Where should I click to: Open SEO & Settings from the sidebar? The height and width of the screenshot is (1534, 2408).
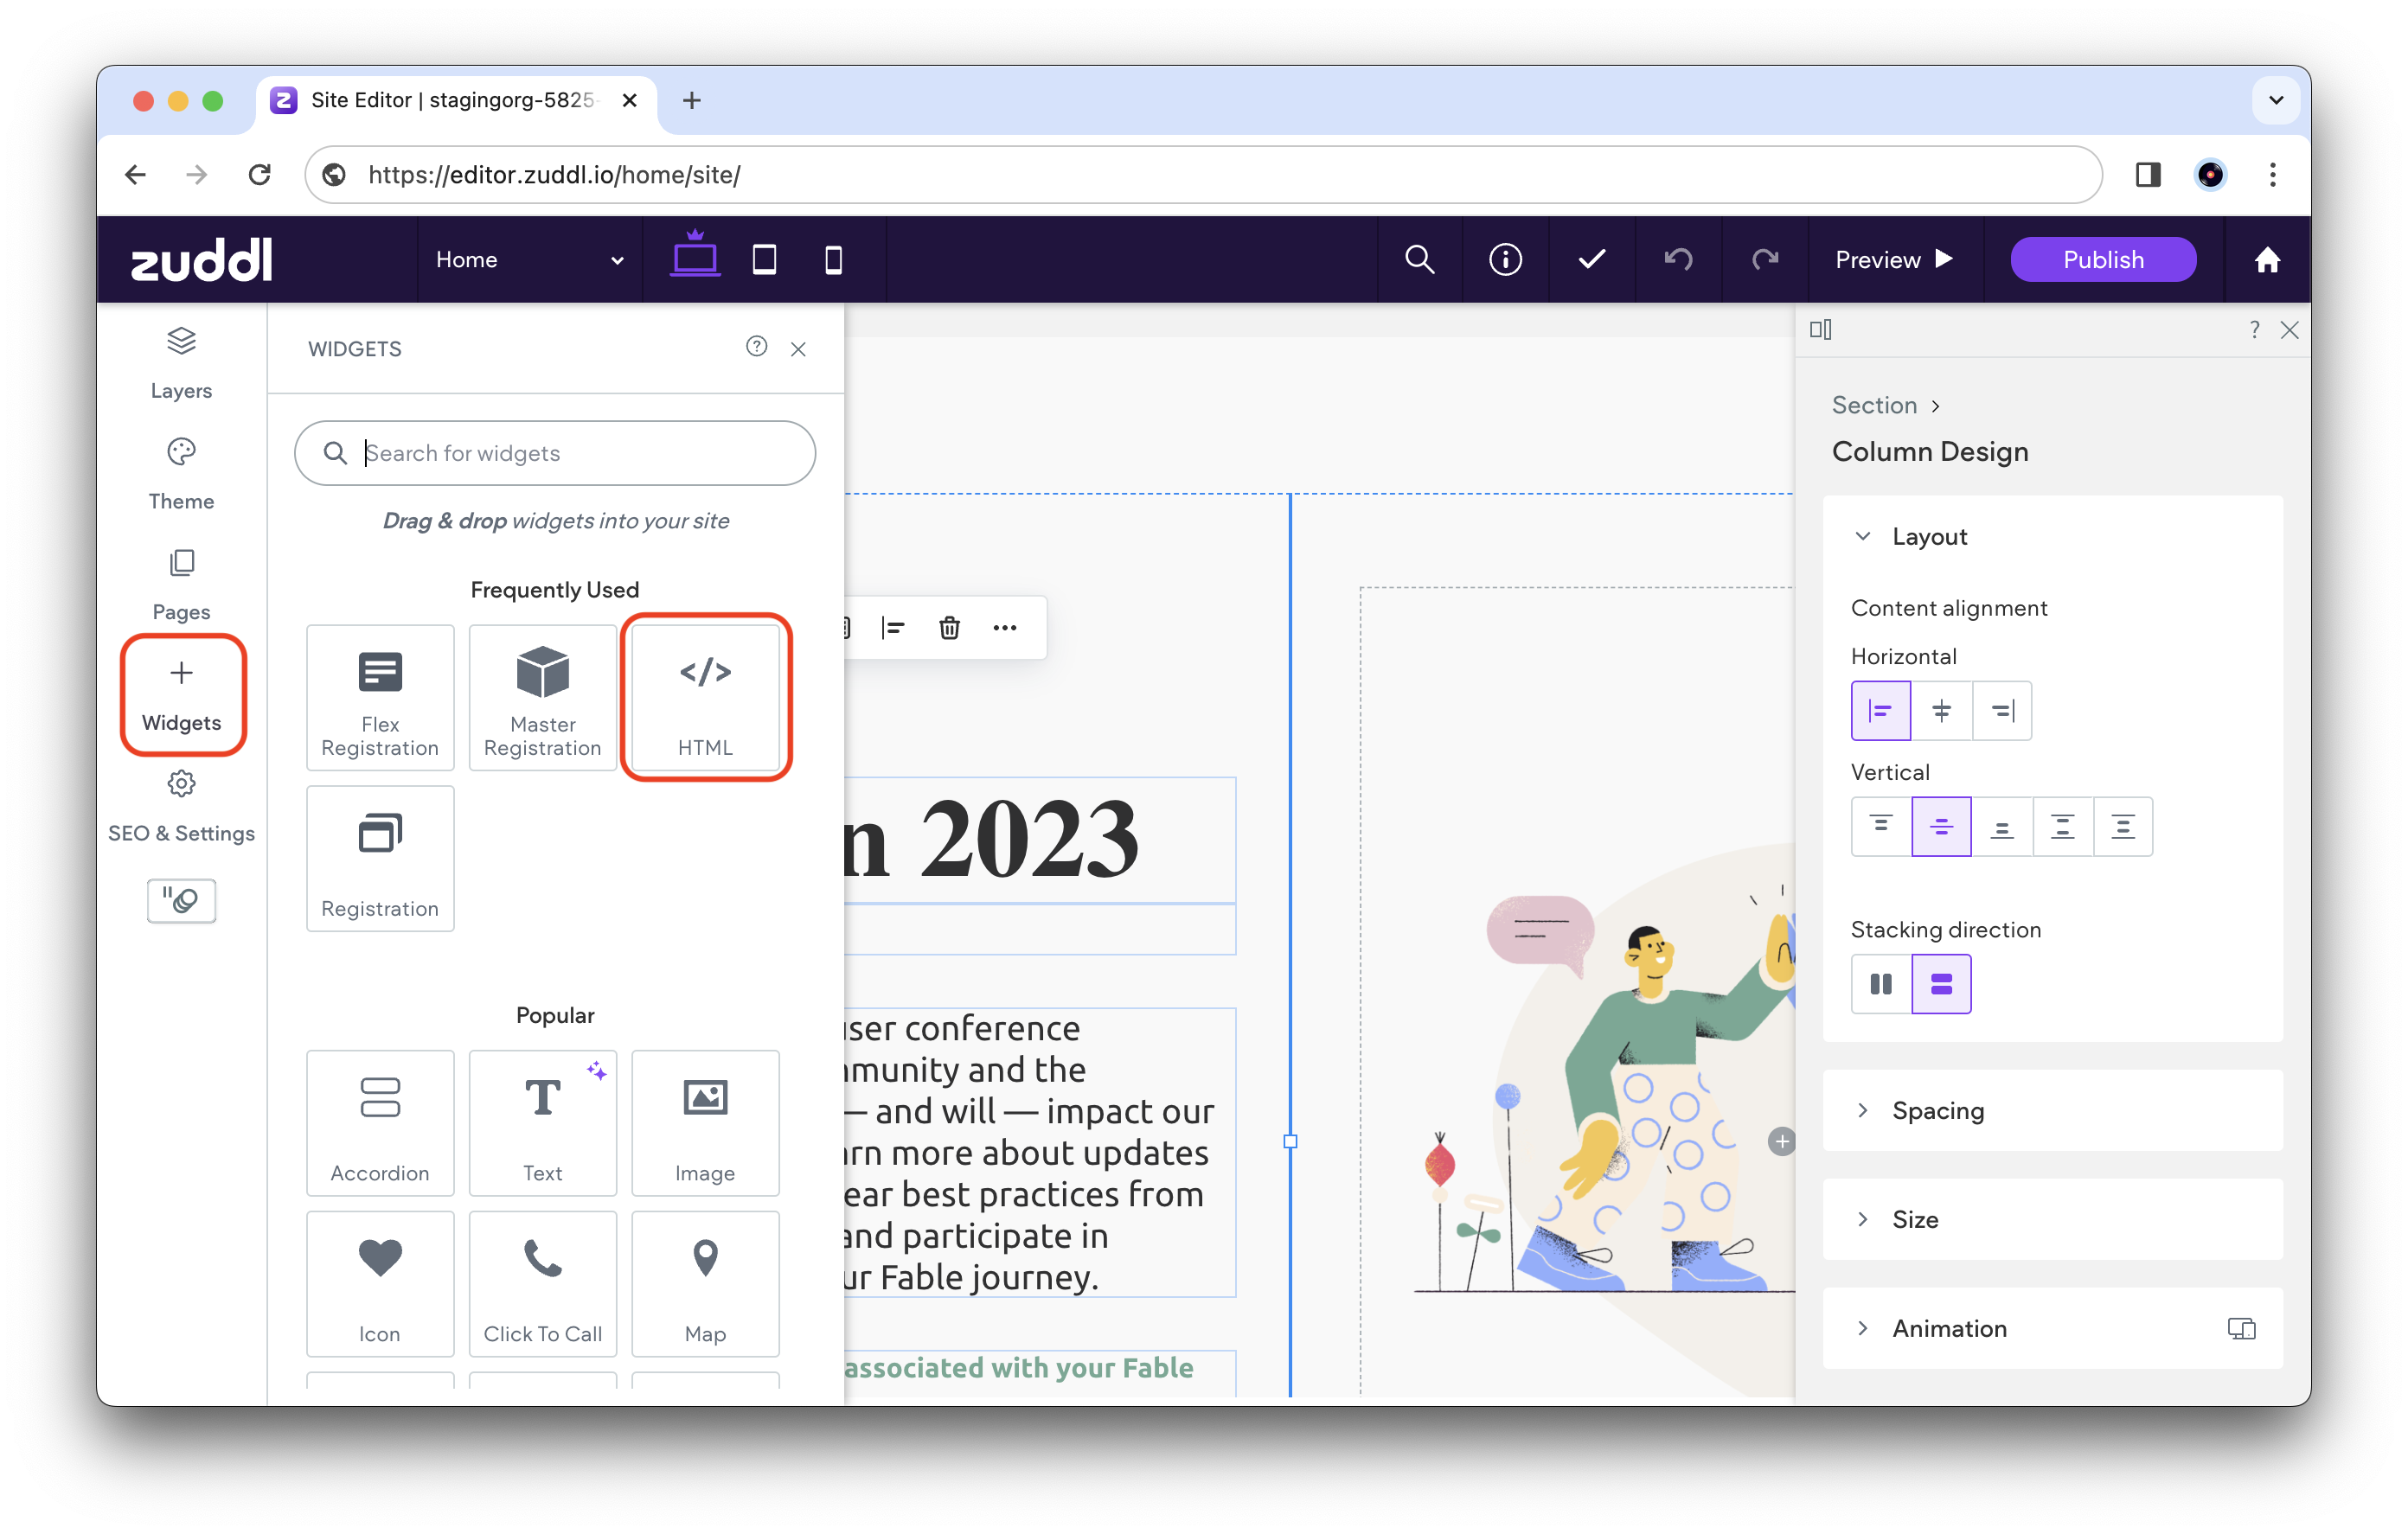(181, 805)
